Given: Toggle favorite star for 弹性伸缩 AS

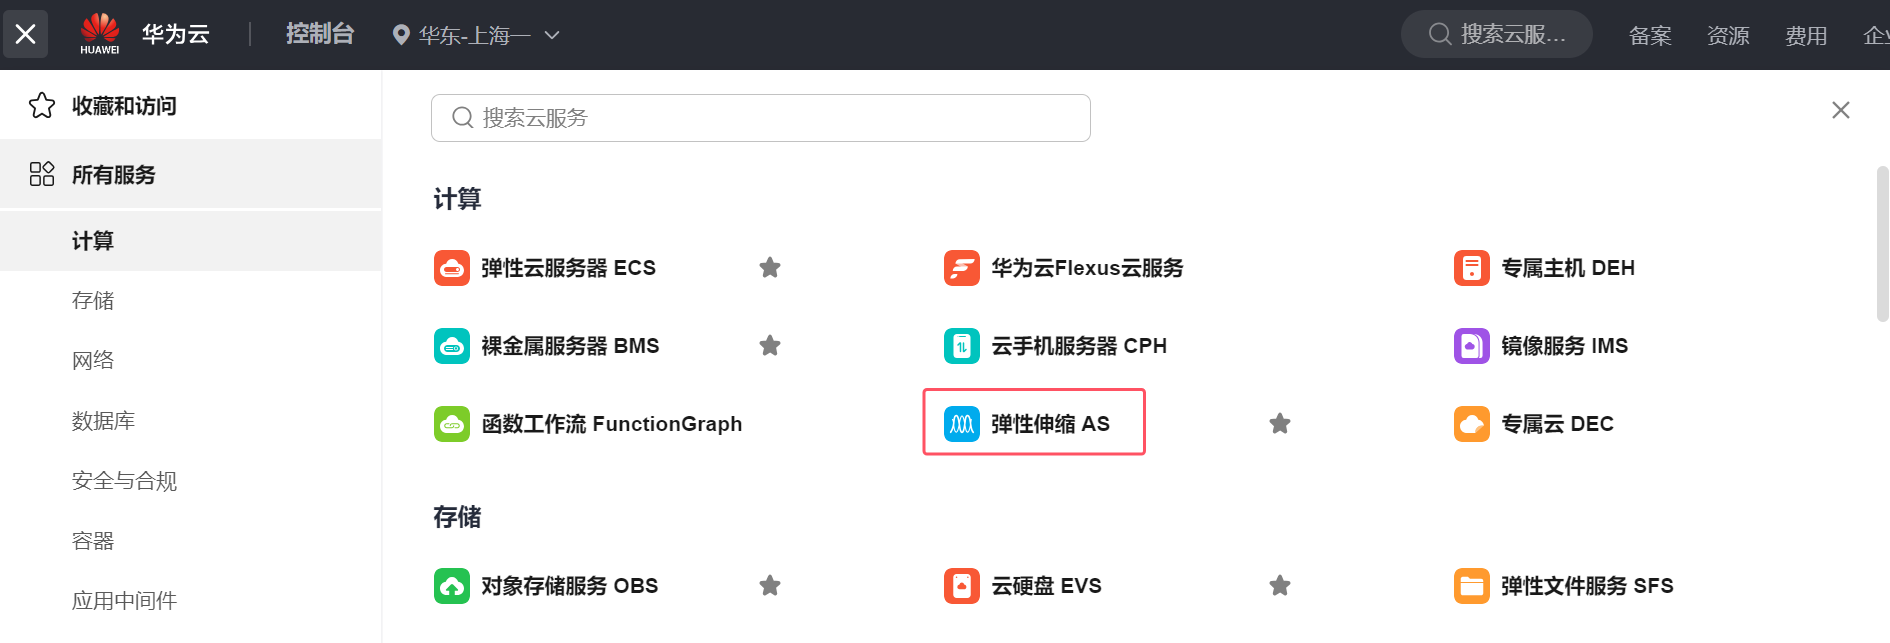Looking at the screenshot, I should [1280, 424].
